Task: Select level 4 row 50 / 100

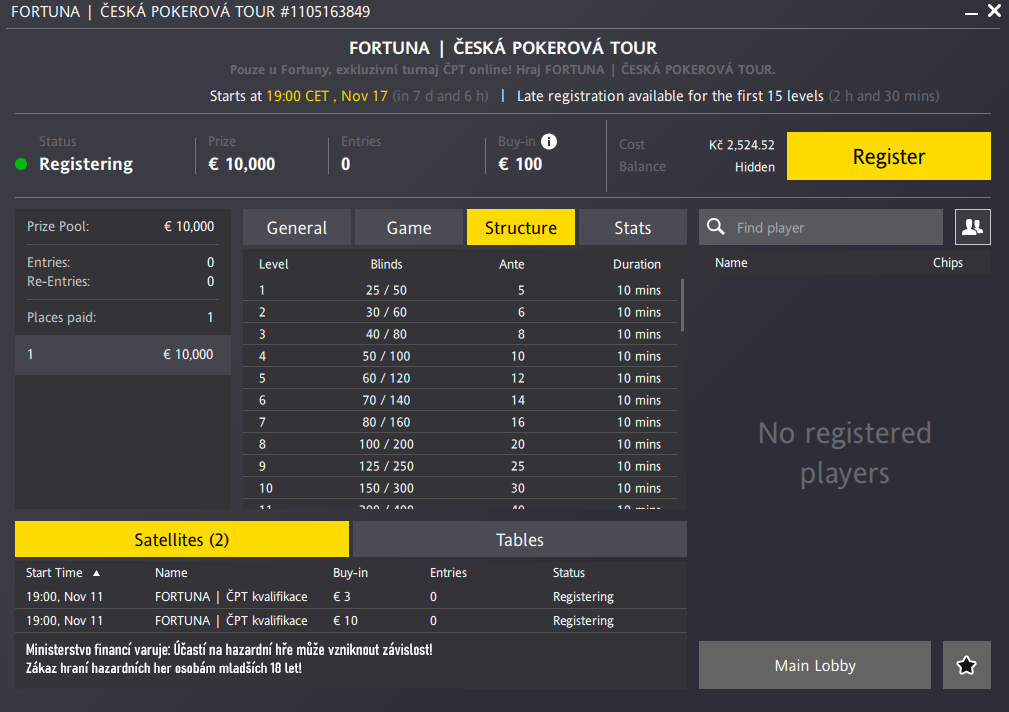Action: (461, 355)
